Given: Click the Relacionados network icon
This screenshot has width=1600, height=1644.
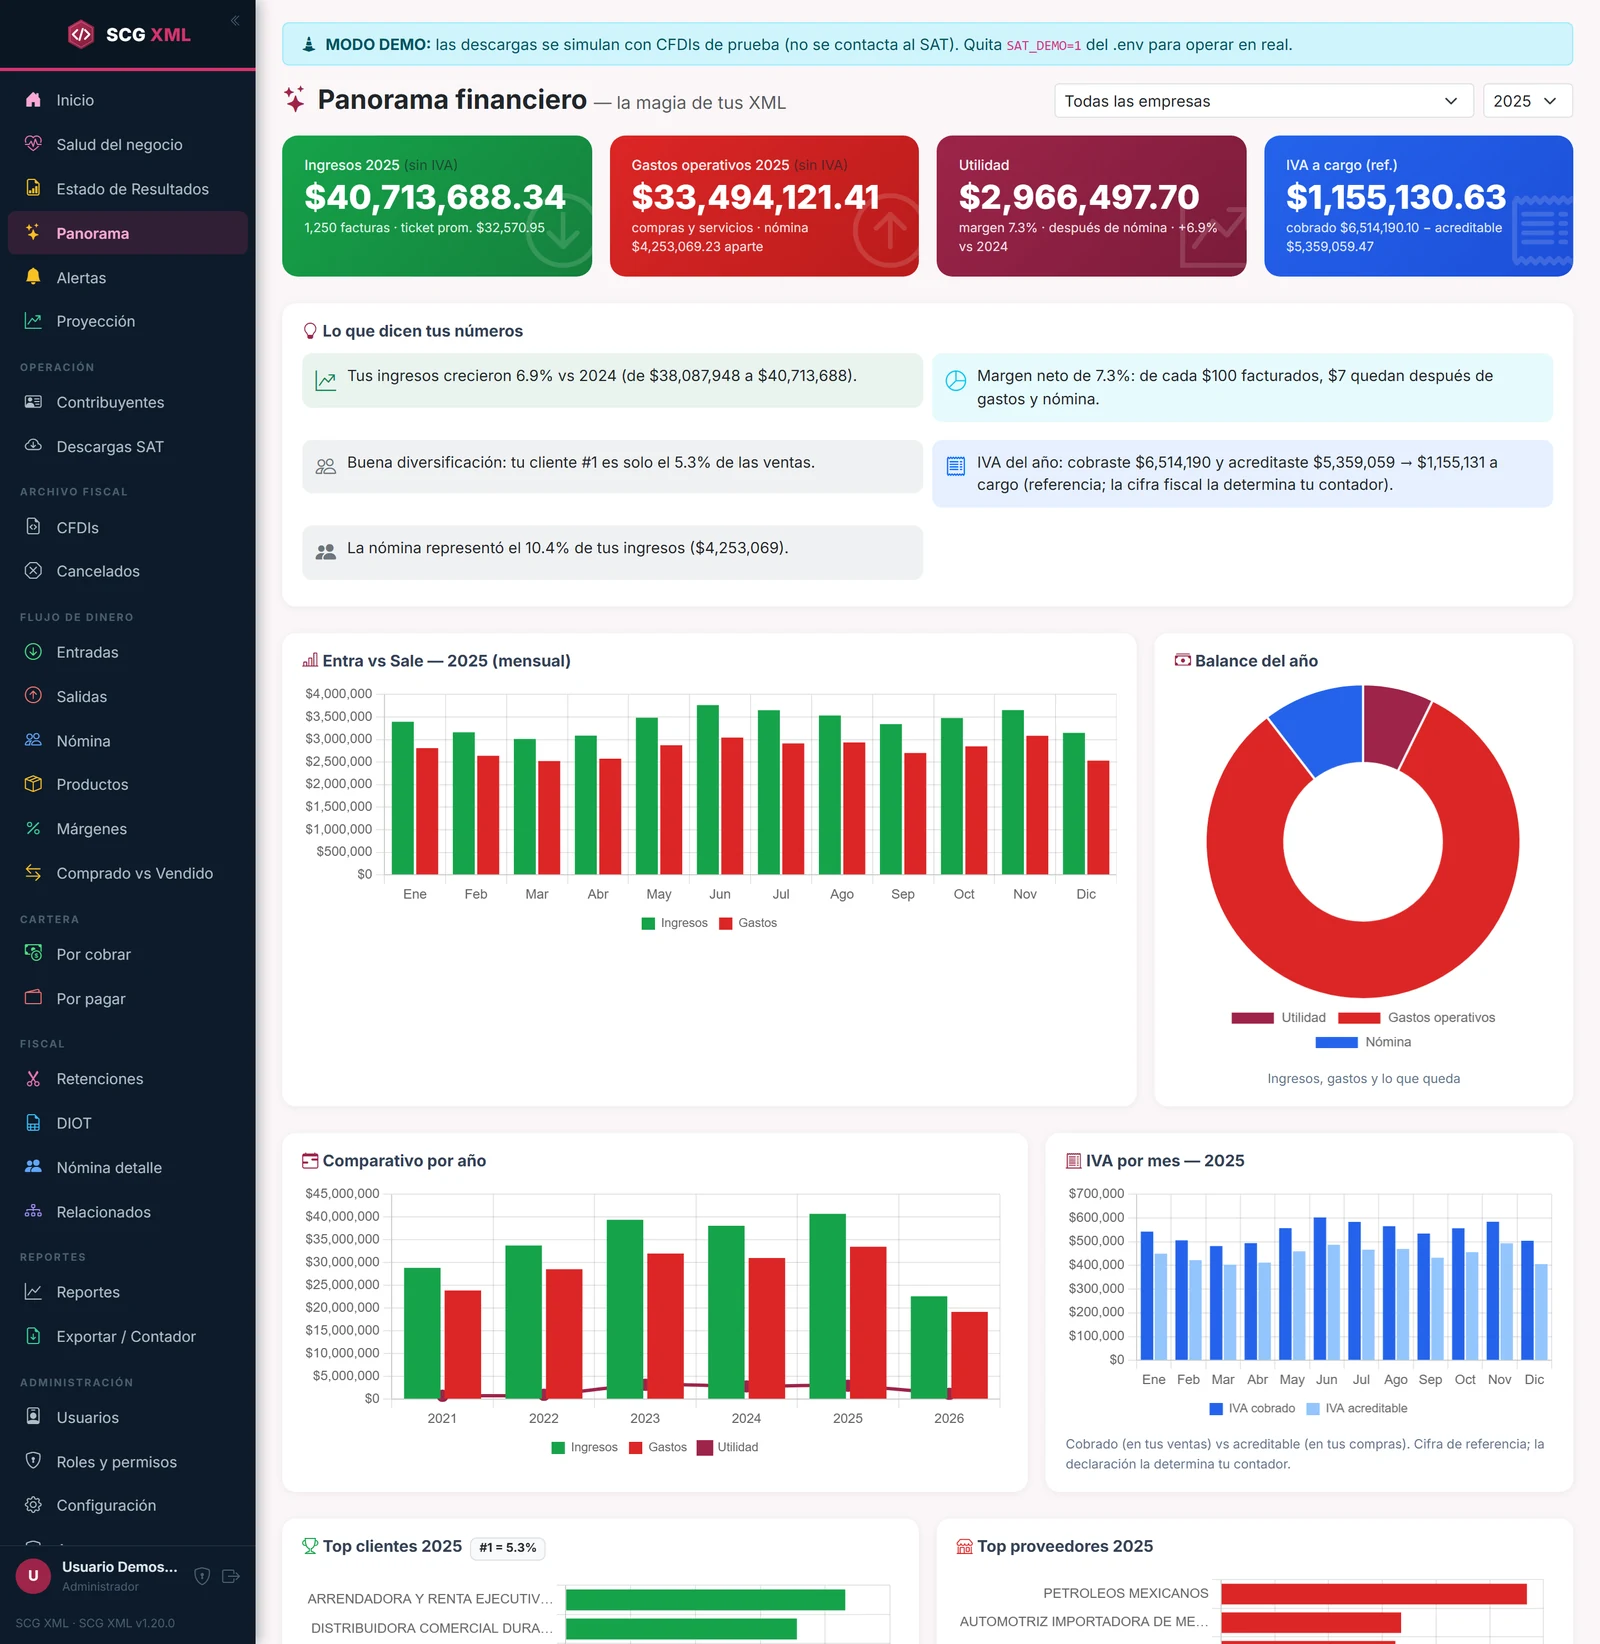Looking at the screenshot, I should [x=33, y=1211].
